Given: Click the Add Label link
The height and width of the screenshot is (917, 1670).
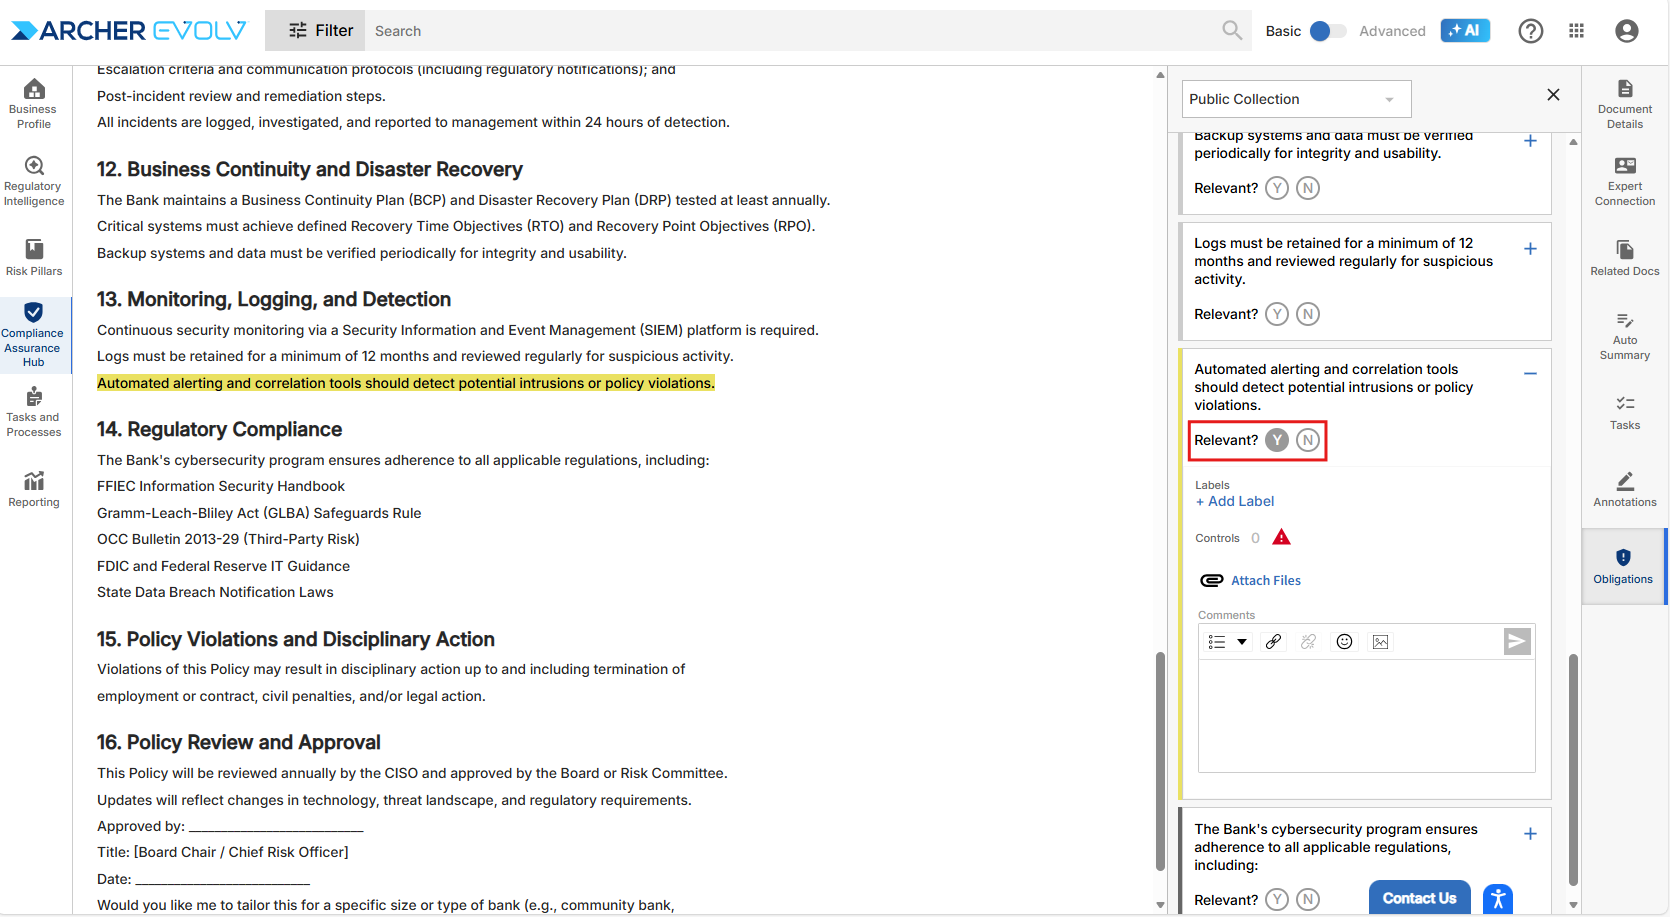Looking at the screenshot, I should [1235, 502].
